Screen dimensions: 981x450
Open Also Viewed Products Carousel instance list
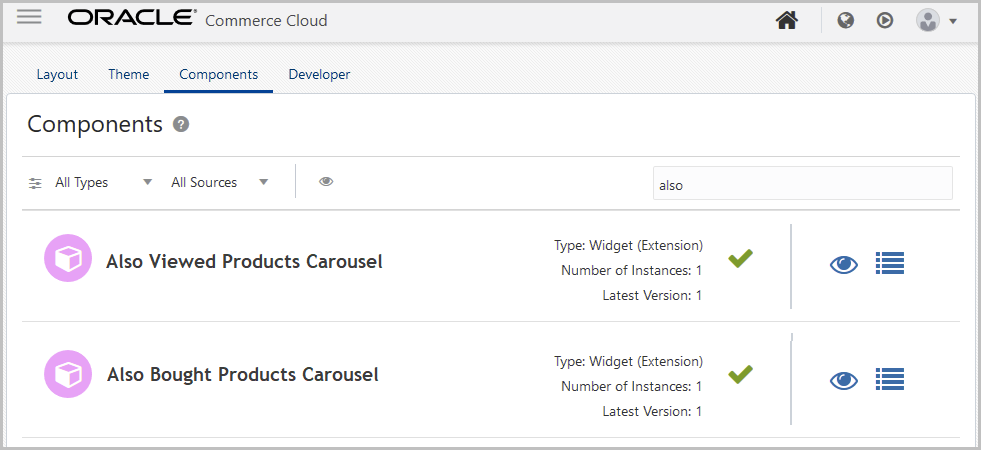click(x=890, y=263)
